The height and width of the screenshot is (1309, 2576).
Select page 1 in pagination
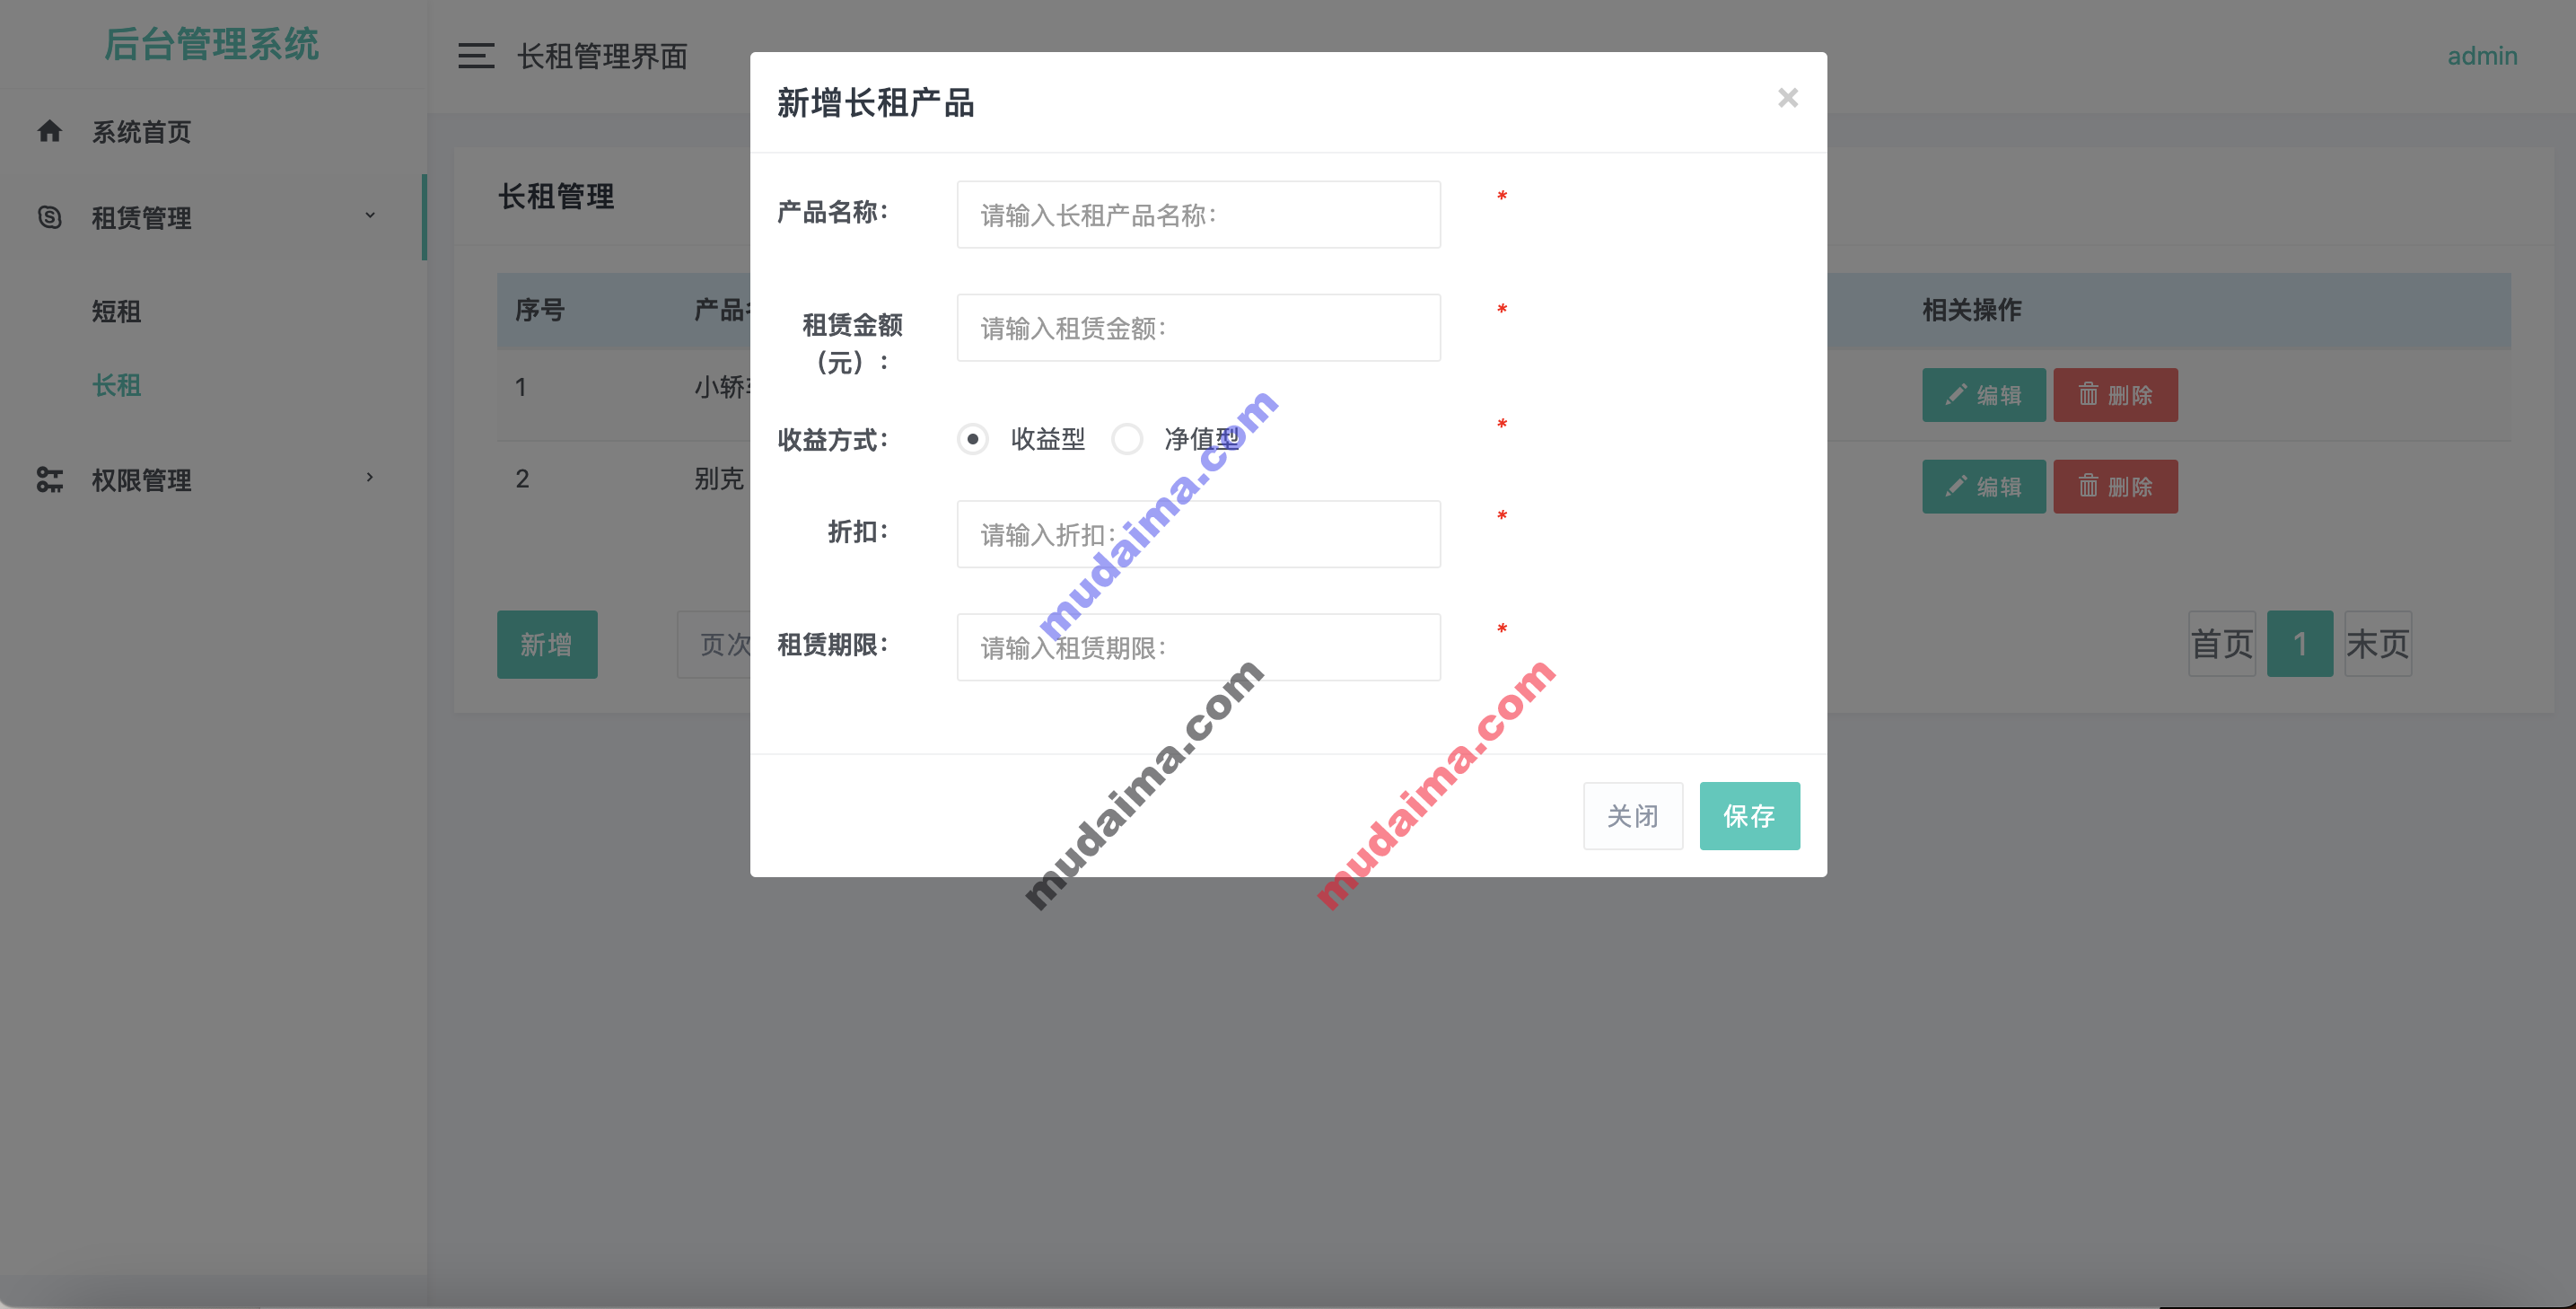pyautogui.click(x=2300, y=644)
